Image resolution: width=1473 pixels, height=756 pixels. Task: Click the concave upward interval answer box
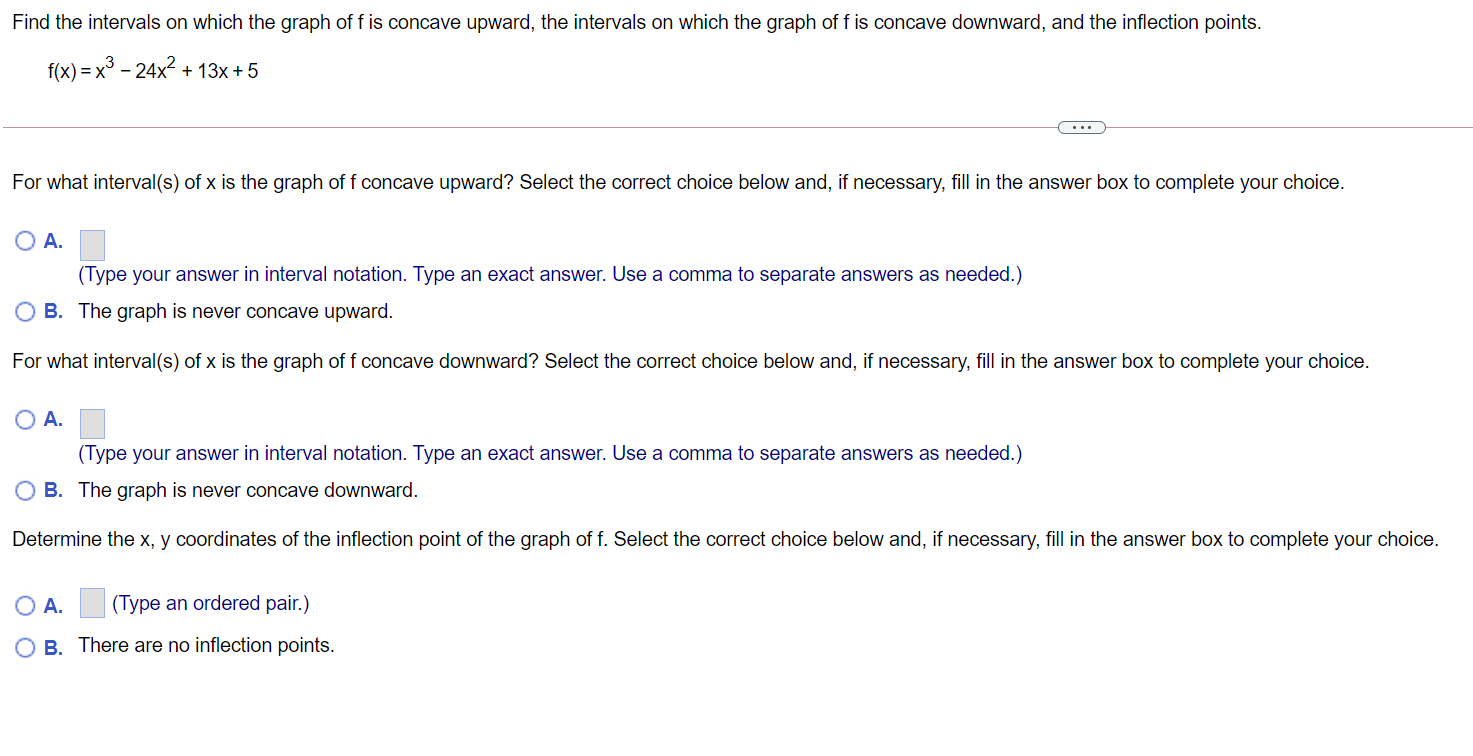(91, 244)
